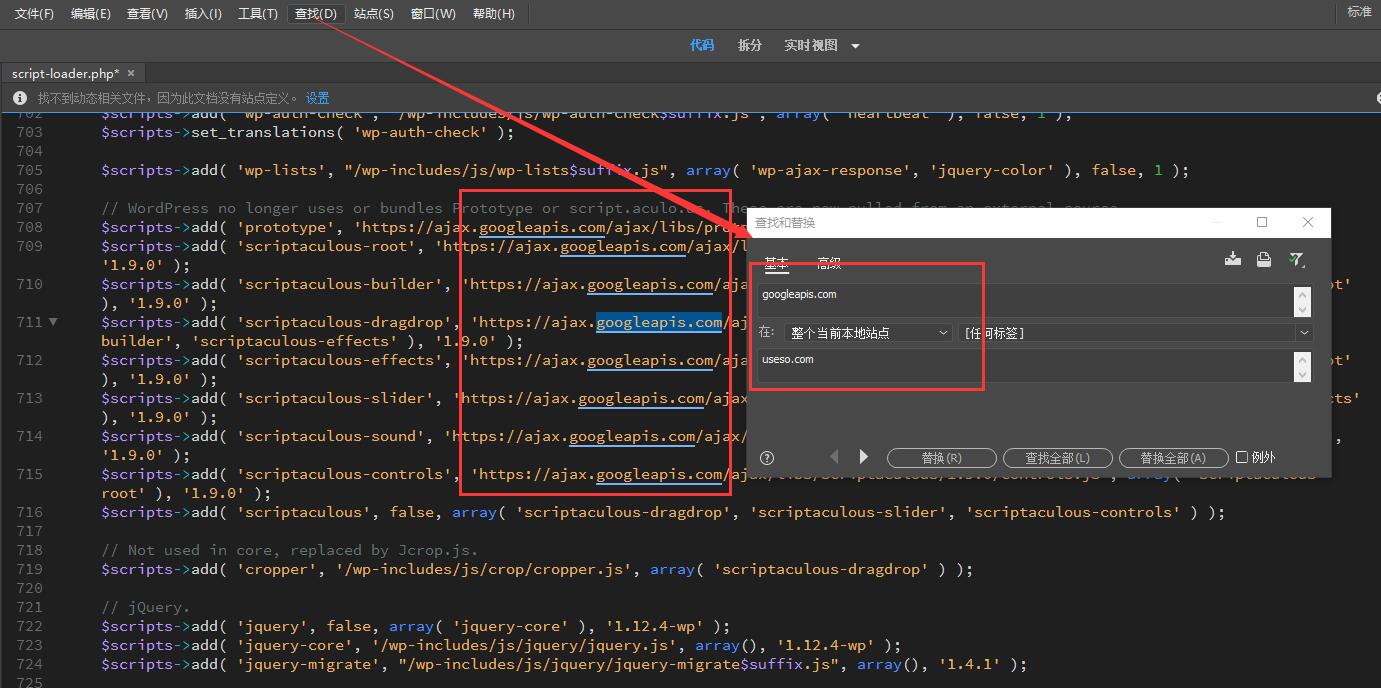The image size is (1381, 688).
Task: Click the replace field containing useso.com
Action: [x=1026, y=365]
